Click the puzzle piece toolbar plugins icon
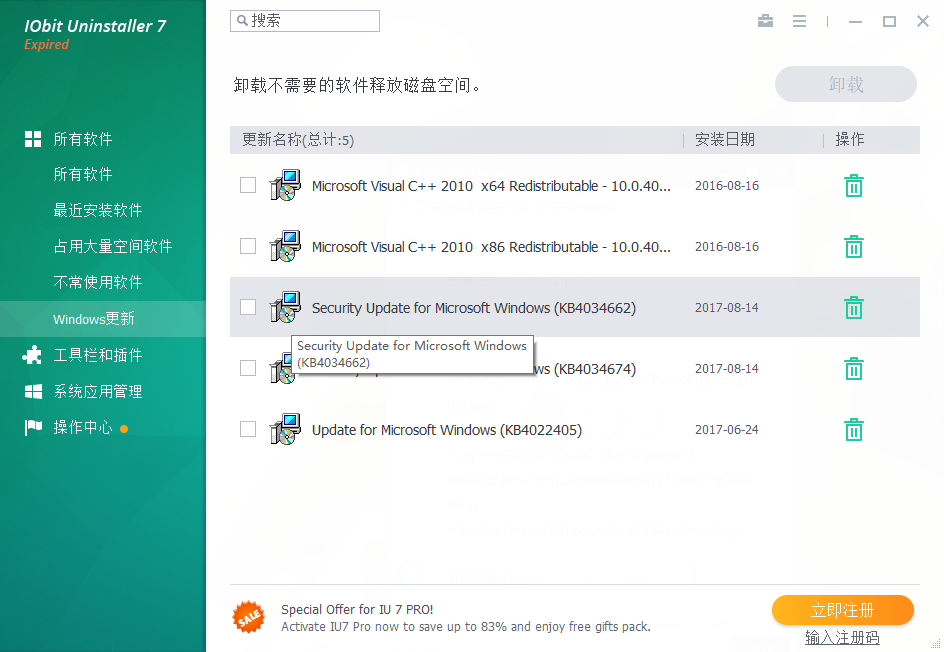The width and height of the screenshot is (944, 652). click(x=32, y=355)
